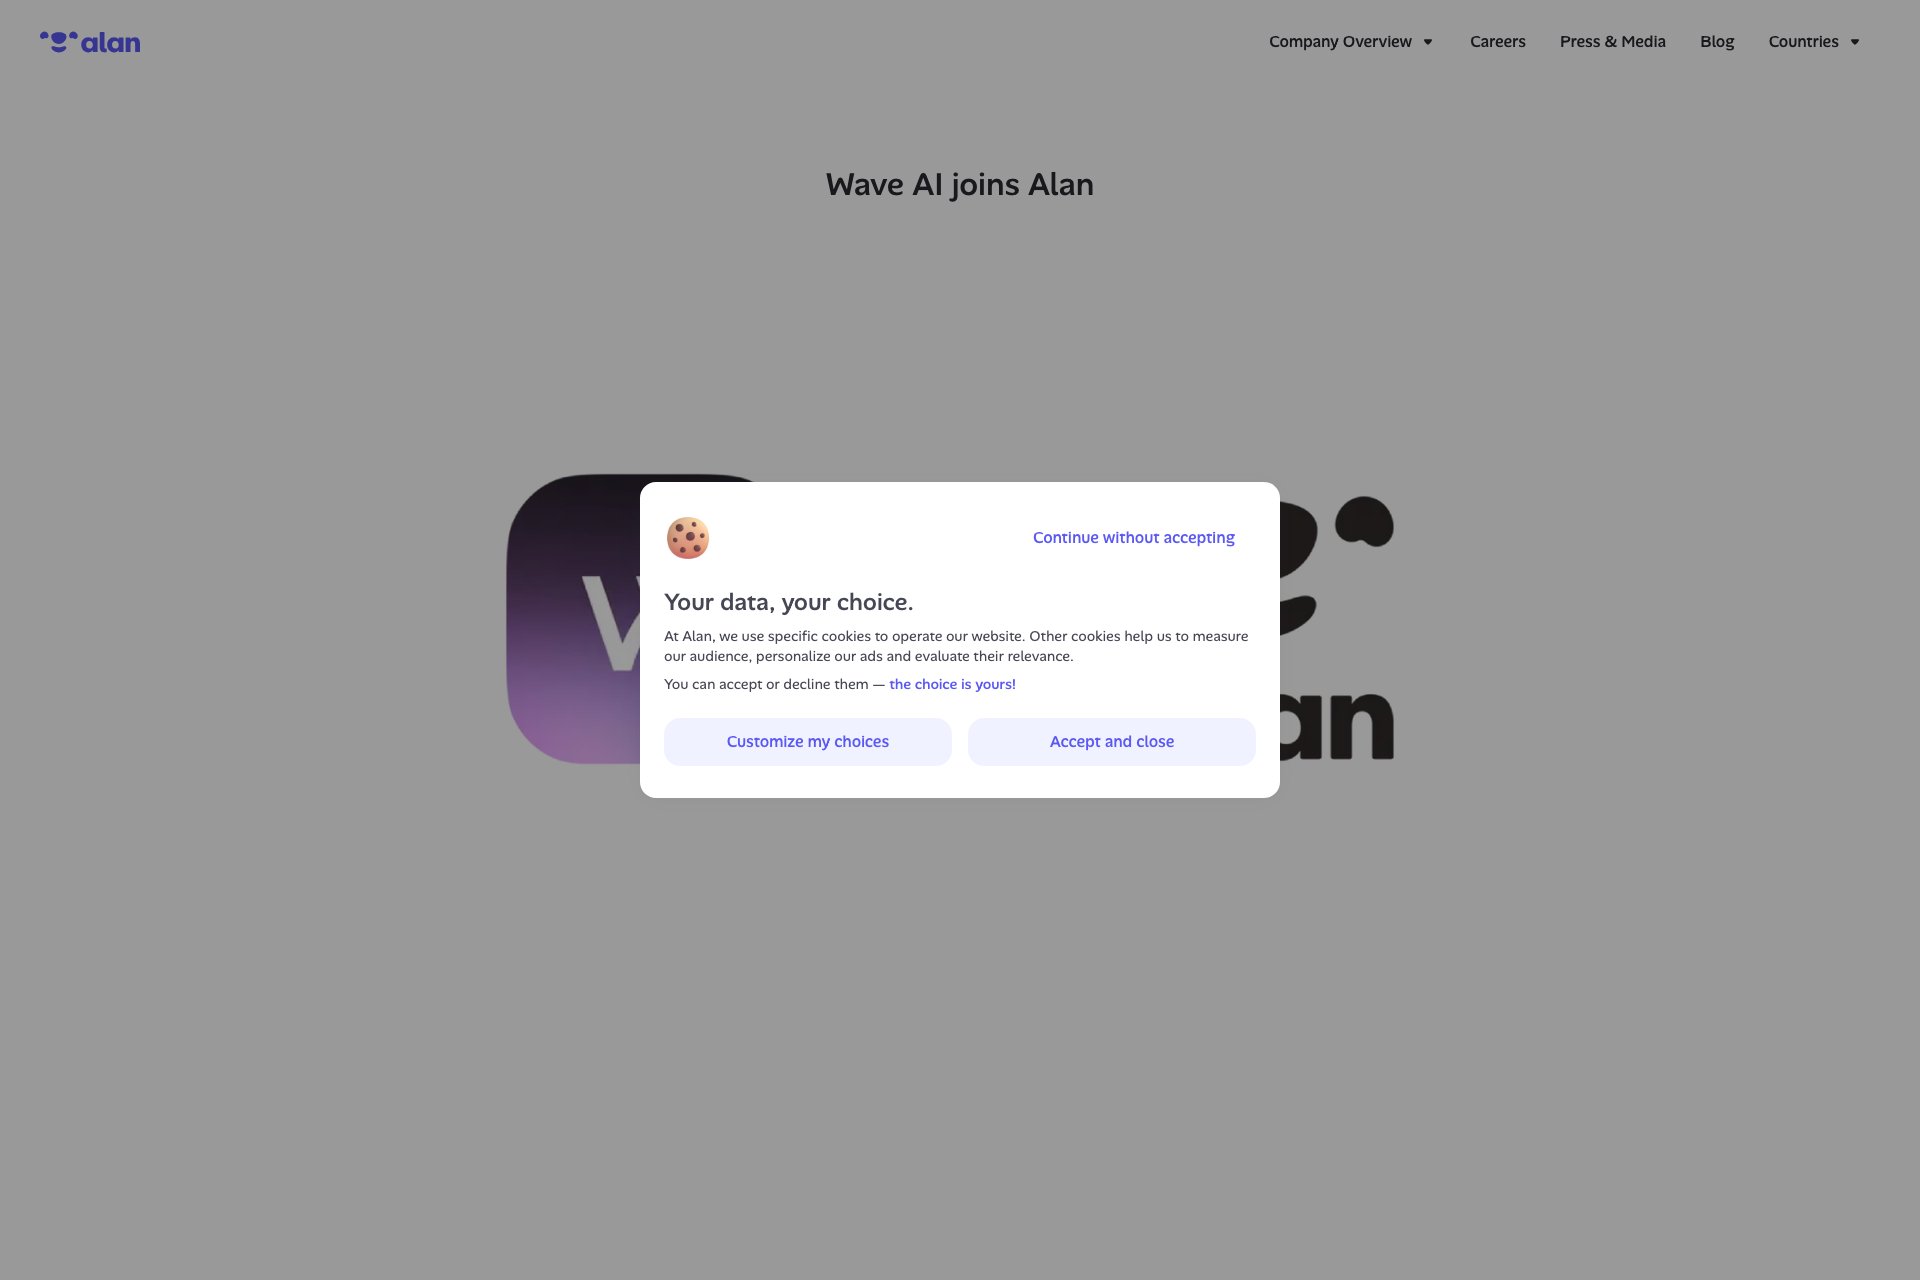Expand the Company Overview dropdown arrow

tap(1428, 42)
